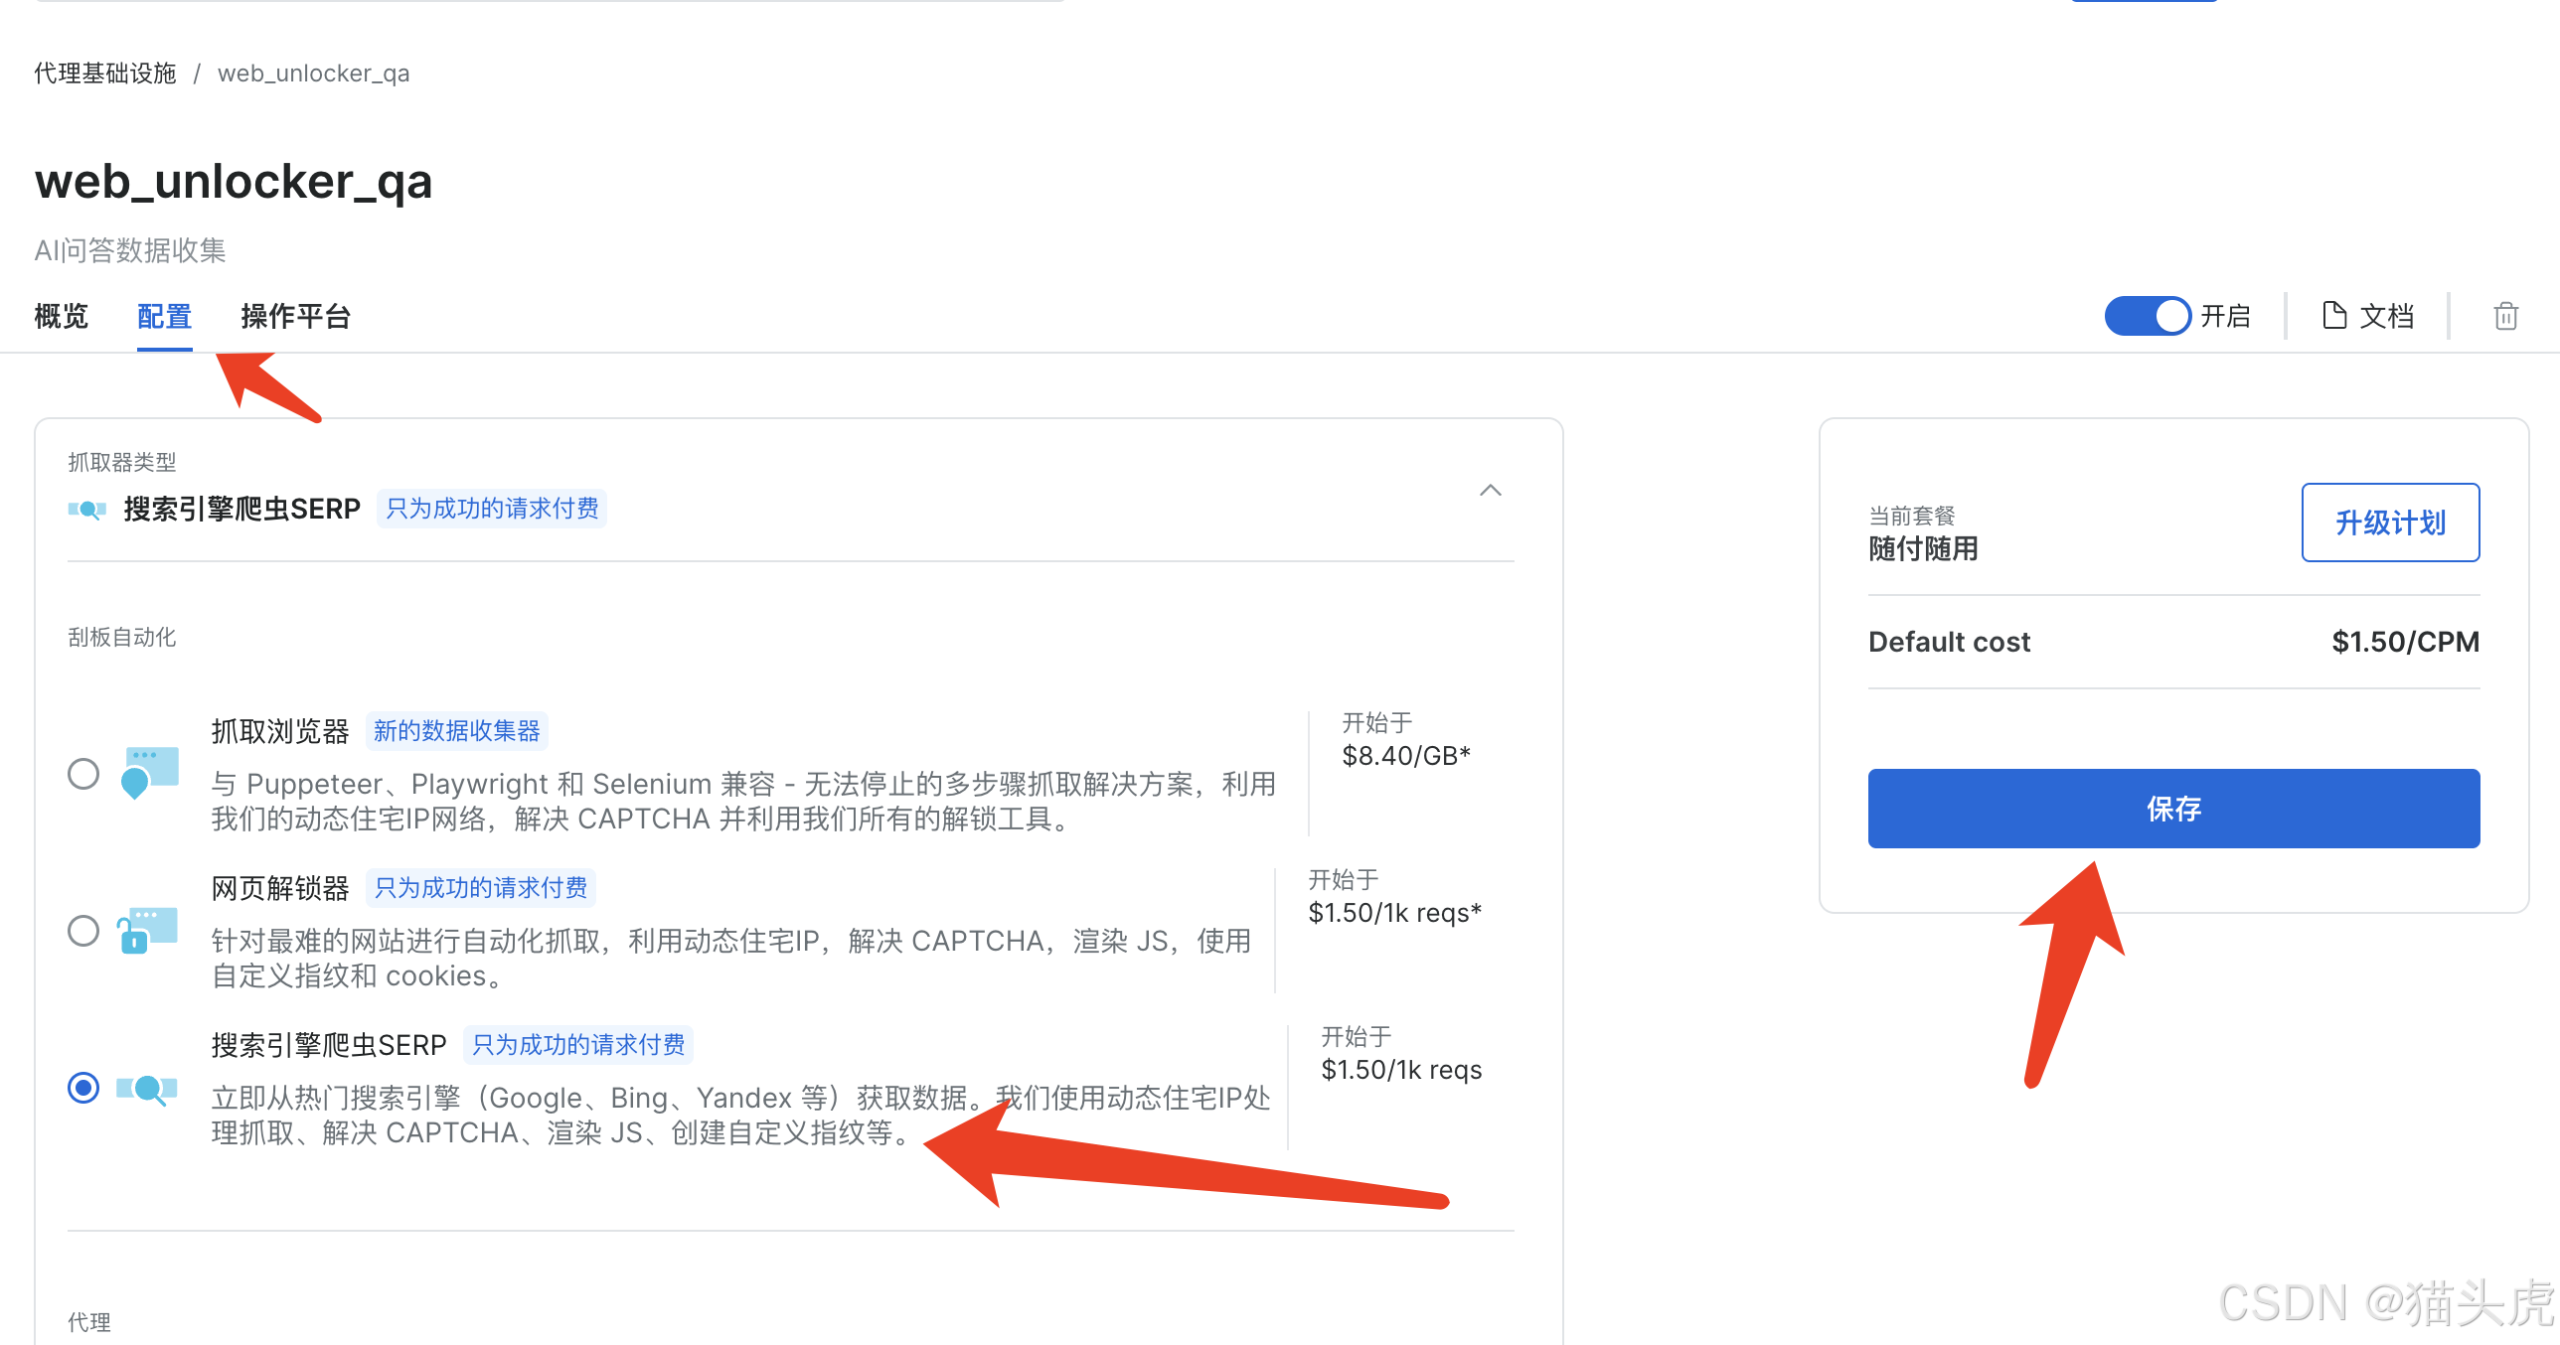Disable the 开启 toggle switch

[2148, 315]
